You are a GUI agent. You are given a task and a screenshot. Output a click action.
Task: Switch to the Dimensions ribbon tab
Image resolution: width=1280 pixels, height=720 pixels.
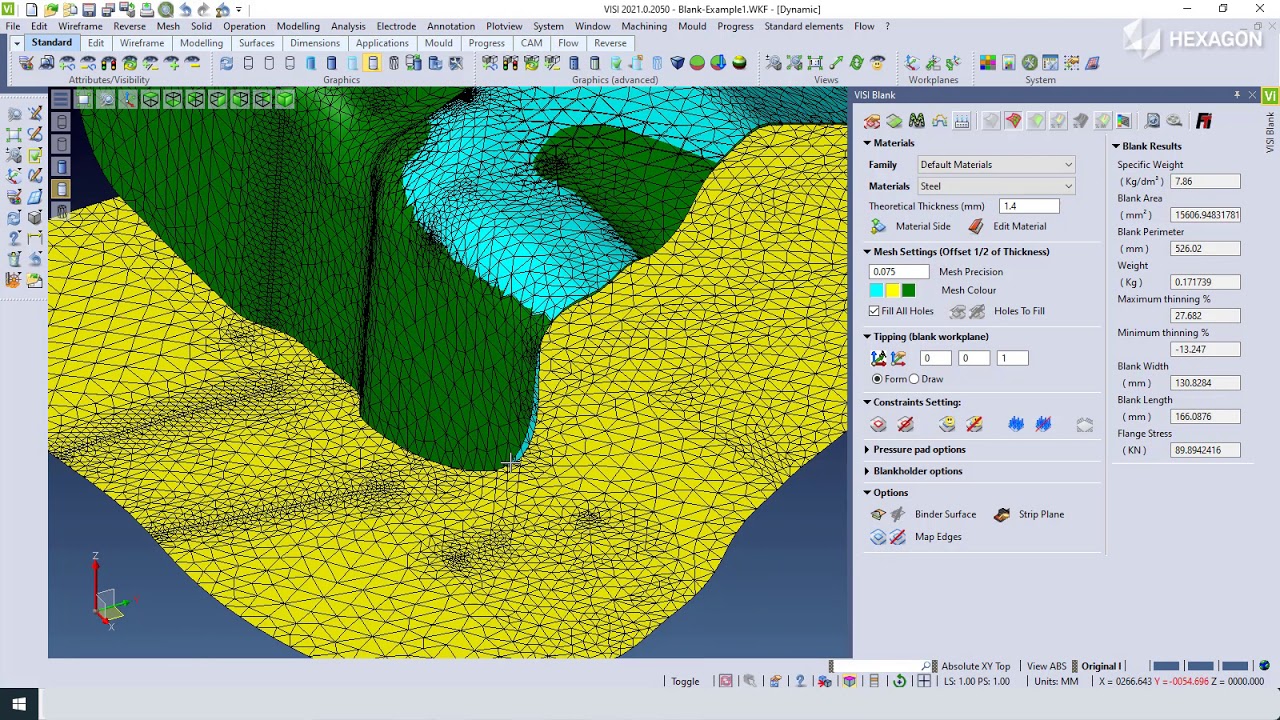[315, 43]
